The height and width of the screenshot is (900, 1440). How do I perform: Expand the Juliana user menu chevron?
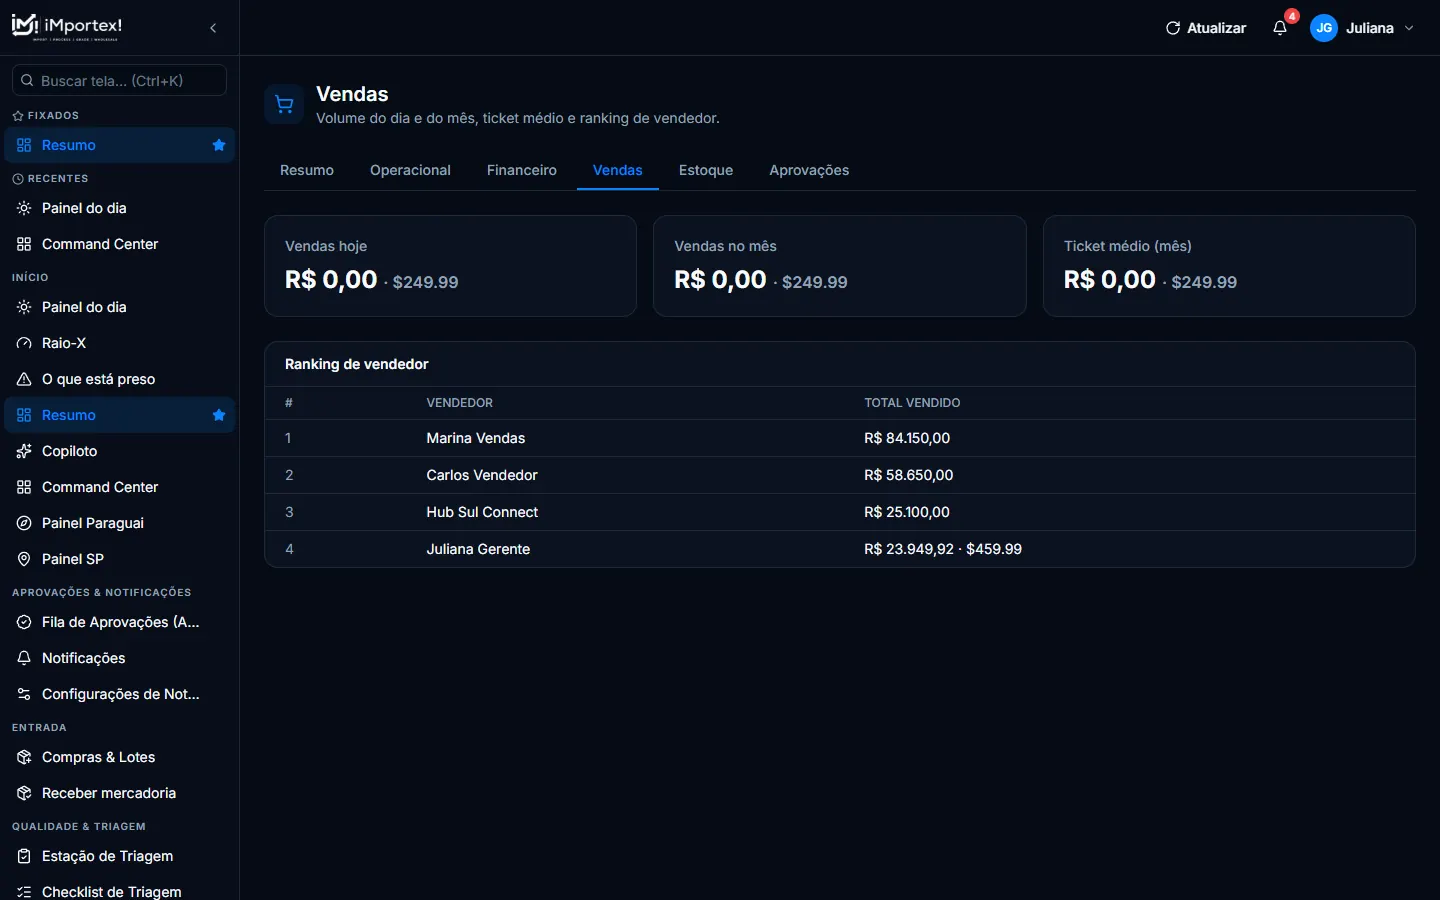(1409, 28)
